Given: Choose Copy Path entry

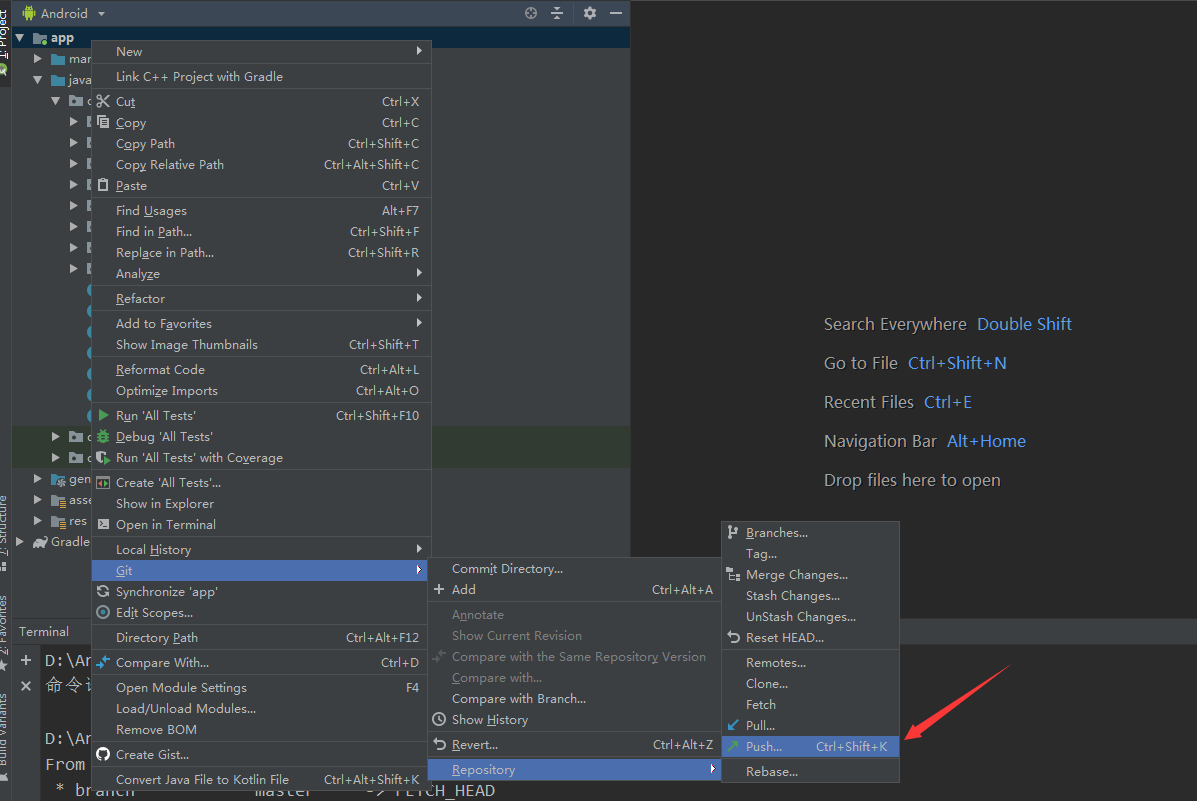Looking at the screenshot, I should point(261,144).
